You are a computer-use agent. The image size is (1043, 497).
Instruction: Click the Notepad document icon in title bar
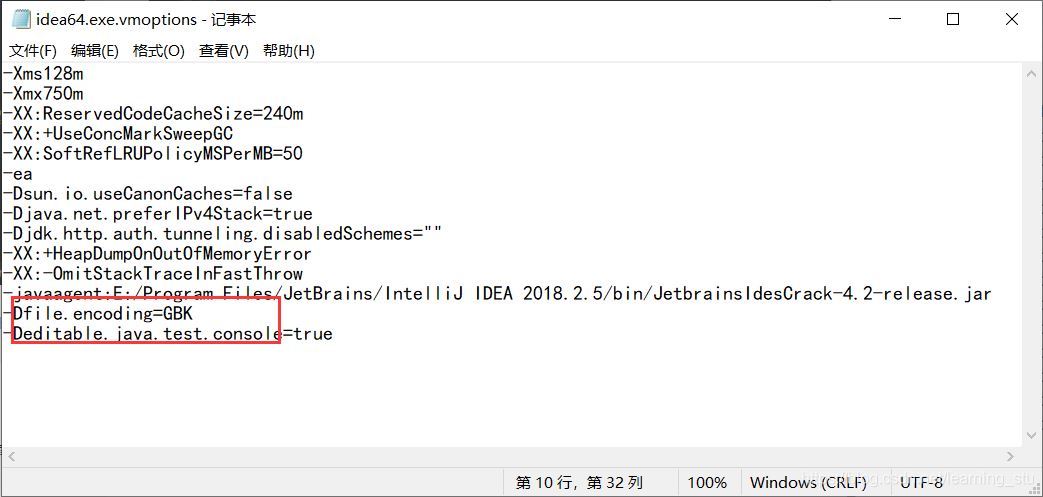point(20,19)
